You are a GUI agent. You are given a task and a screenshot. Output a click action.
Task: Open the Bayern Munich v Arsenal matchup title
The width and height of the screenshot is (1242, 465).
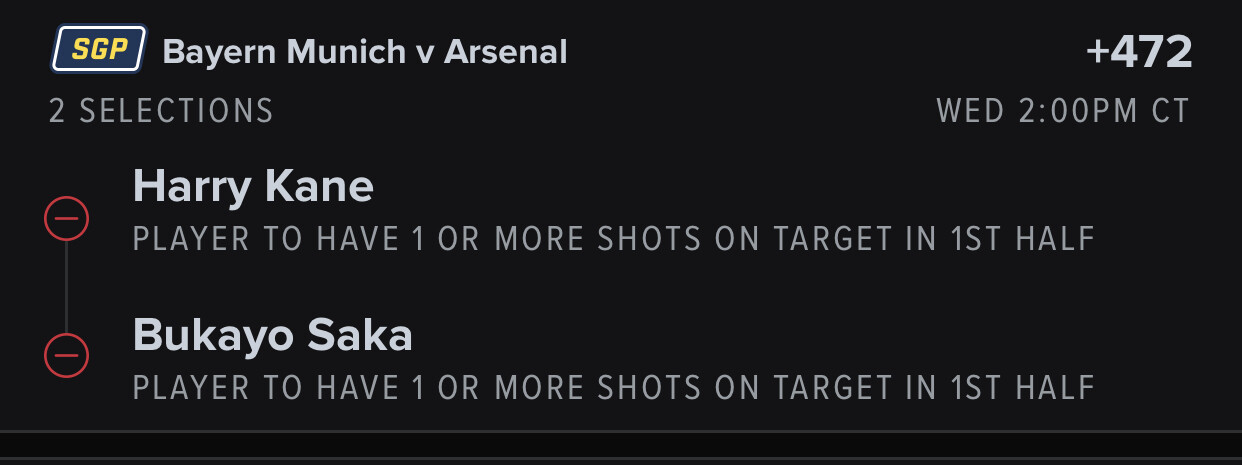[x=364, y=52]
